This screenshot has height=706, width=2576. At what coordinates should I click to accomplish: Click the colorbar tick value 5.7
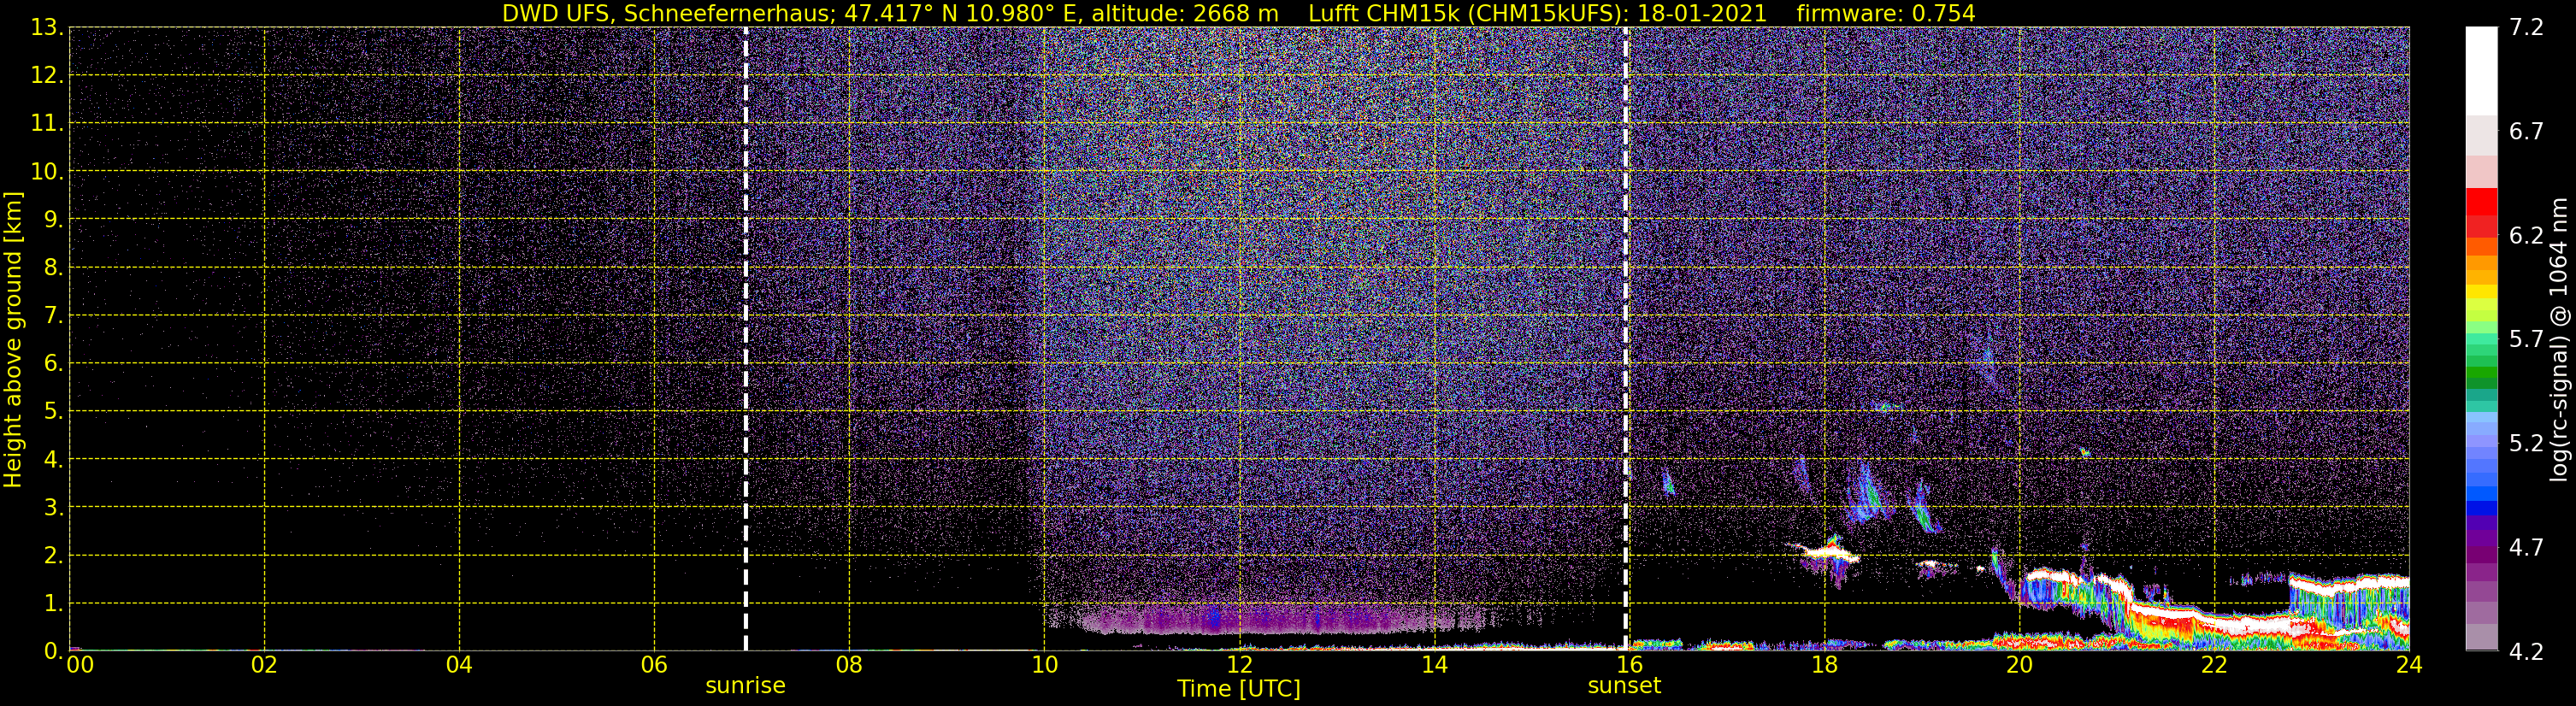(2526, 339)
